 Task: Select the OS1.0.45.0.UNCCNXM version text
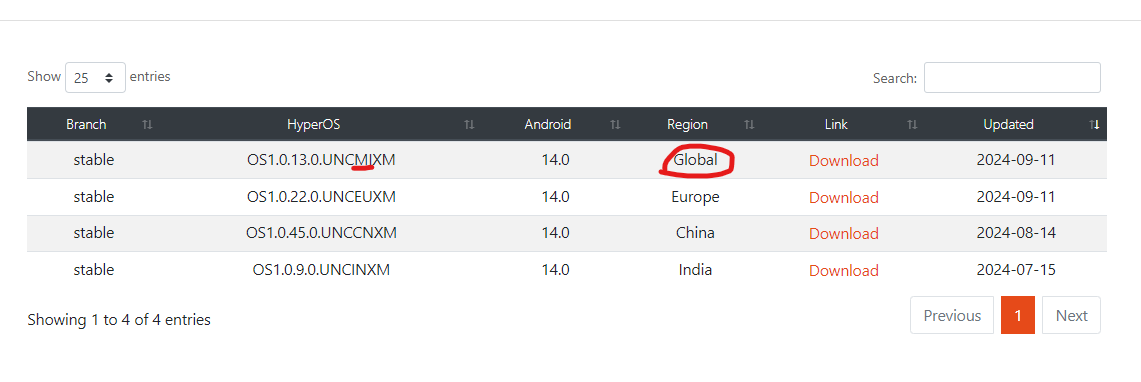(x=321, y=233)
